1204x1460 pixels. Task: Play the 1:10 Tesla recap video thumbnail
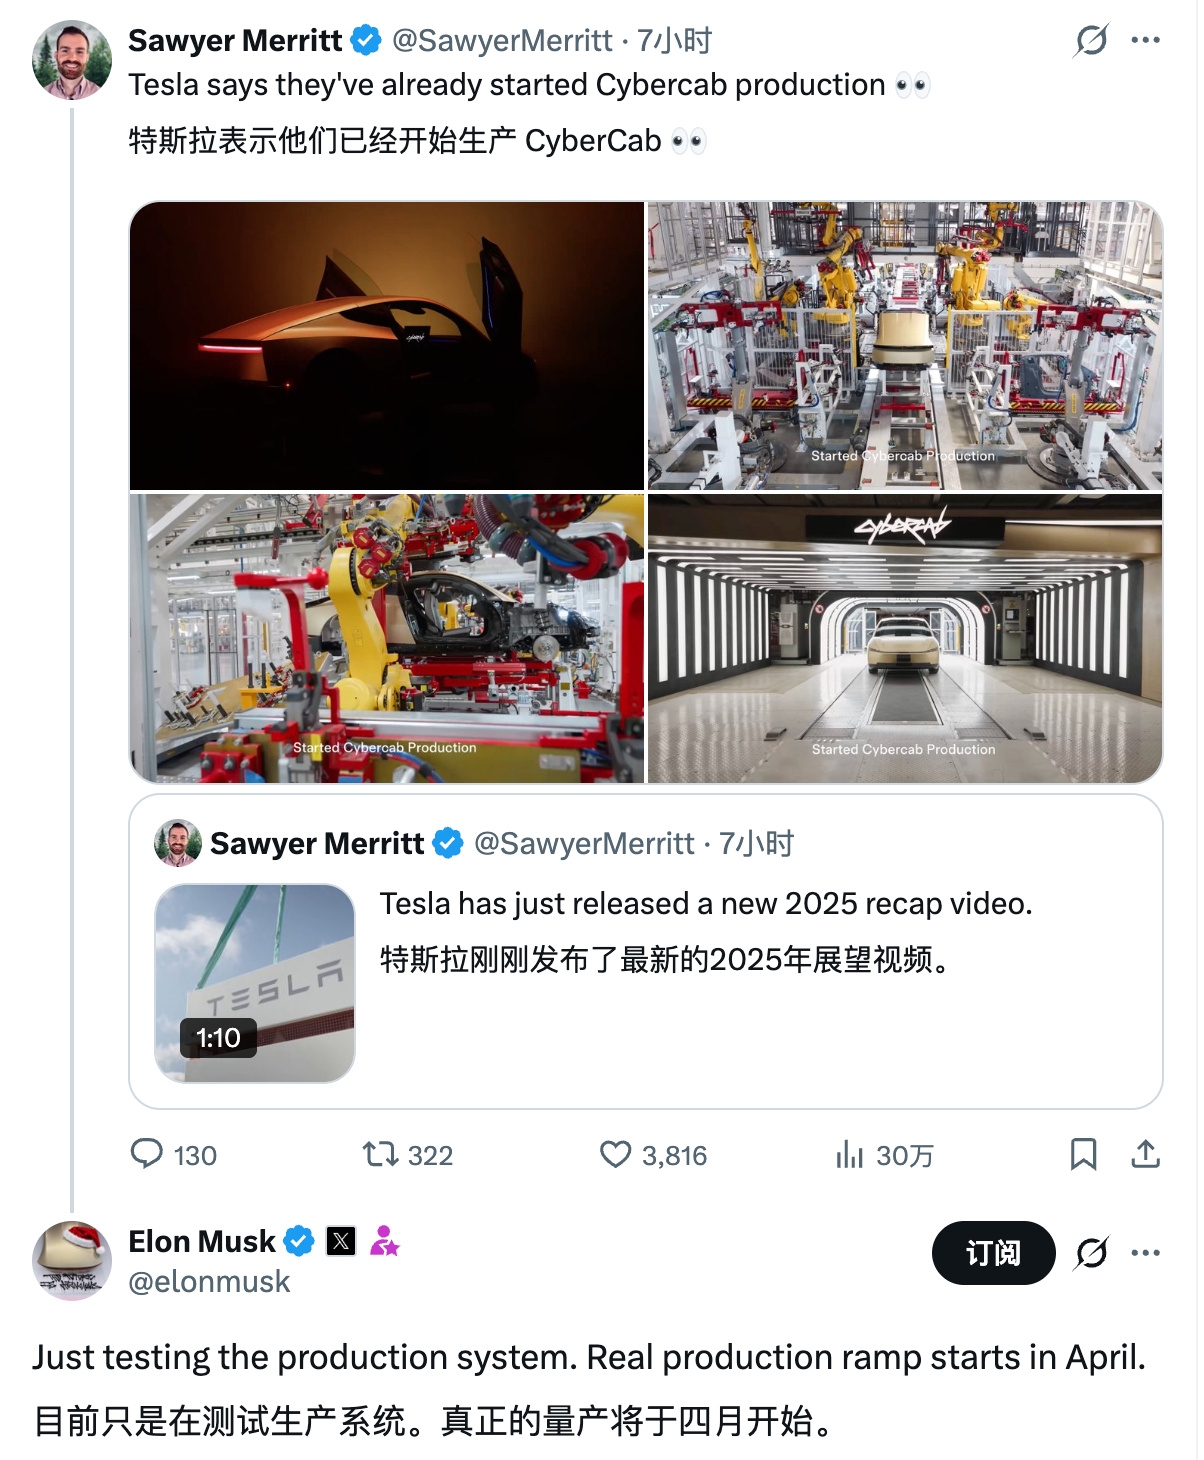[255, 982]
